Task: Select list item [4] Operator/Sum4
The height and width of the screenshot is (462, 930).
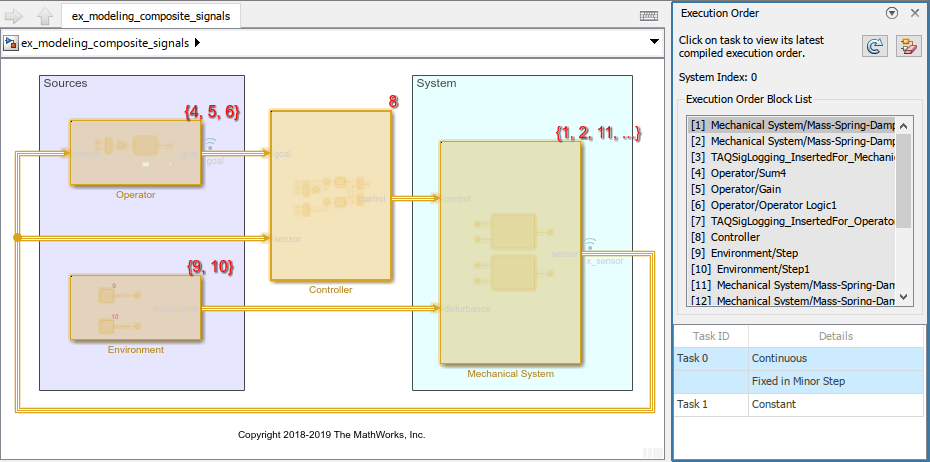Action: point(792,173)
